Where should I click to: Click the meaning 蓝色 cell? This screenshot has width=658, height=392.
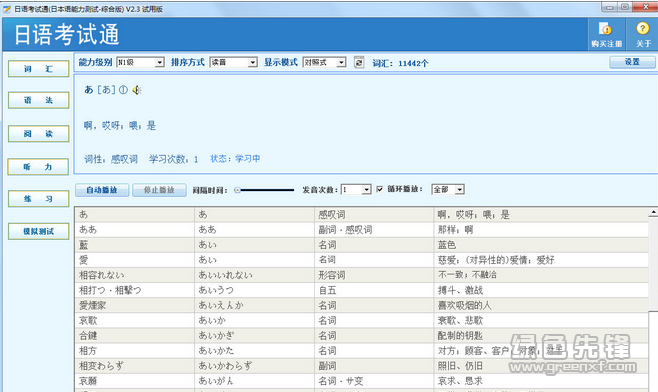tap(541, 245)
